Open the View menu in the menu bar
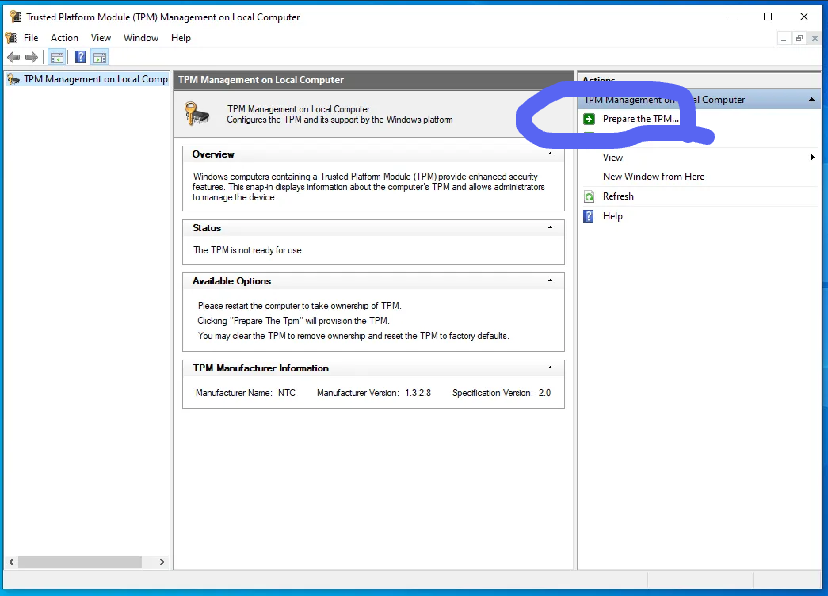Screen dimensions: 828x596 click(101, 38)
